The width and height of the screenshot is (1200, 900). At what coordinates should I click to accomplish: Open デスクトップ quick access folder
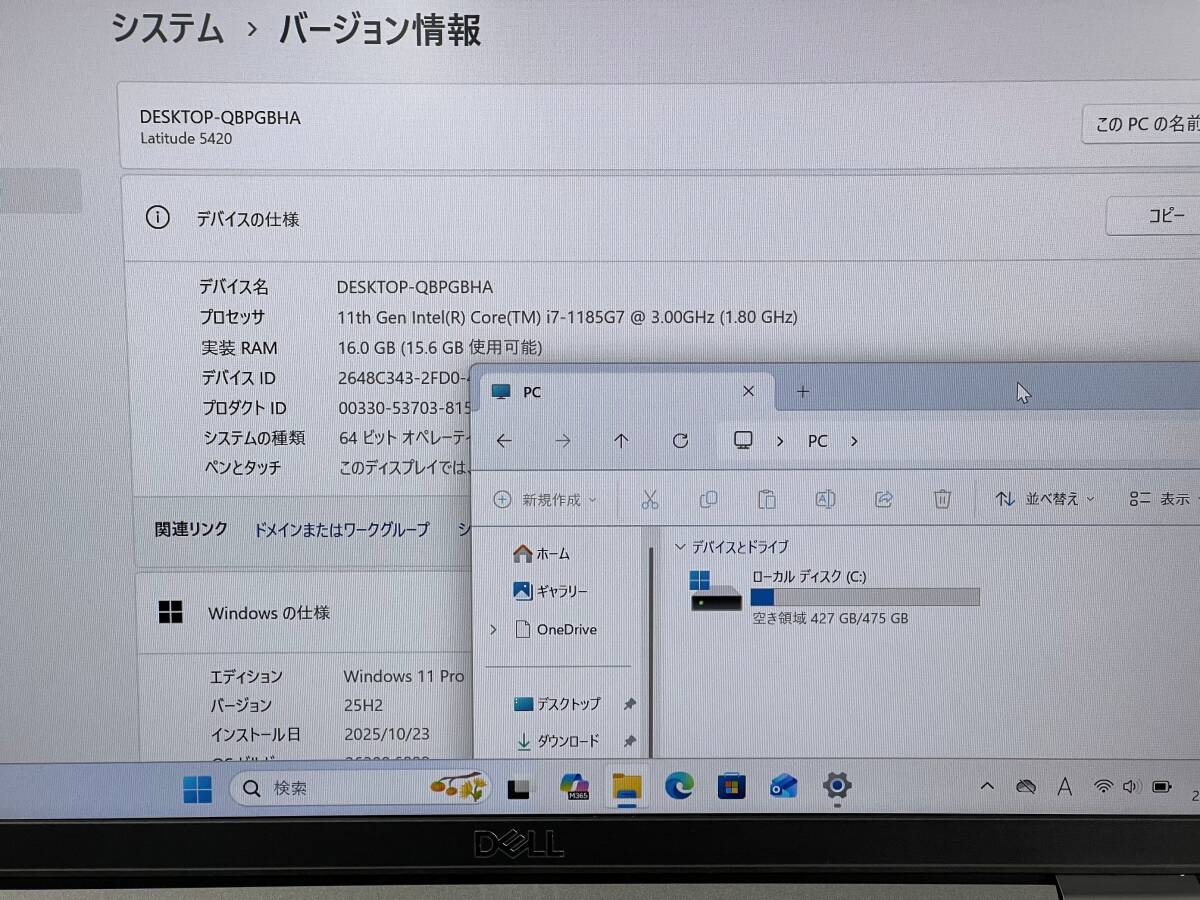tap(557, 703)
